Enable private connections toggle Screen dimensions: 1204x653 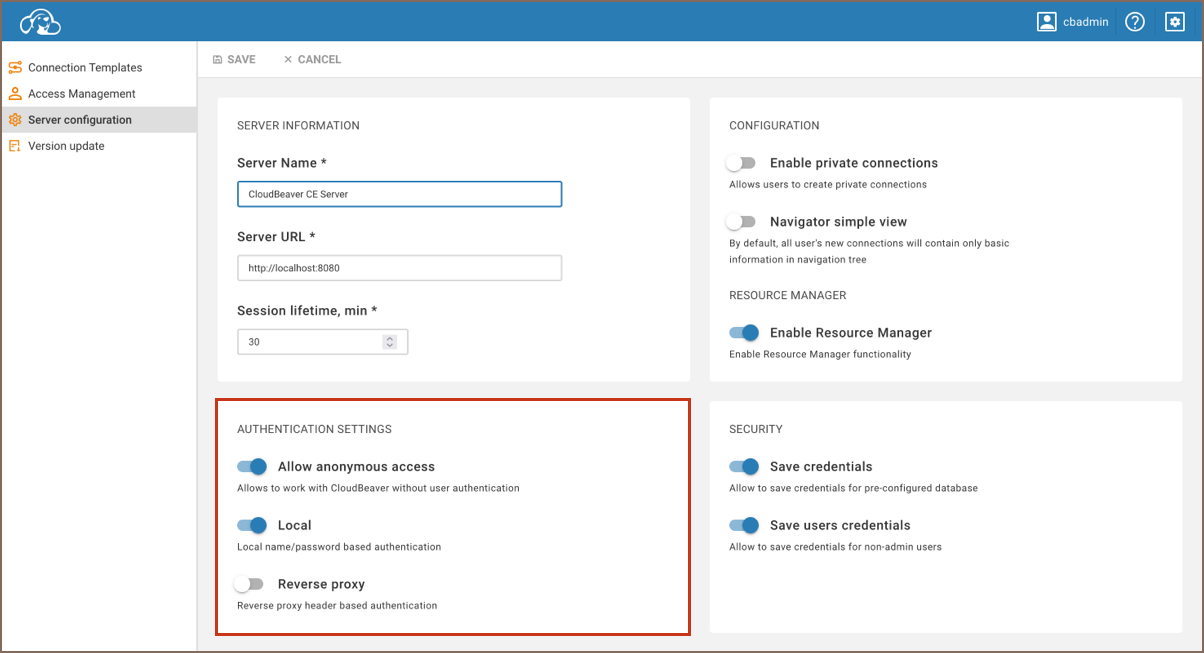click(742, 163)
